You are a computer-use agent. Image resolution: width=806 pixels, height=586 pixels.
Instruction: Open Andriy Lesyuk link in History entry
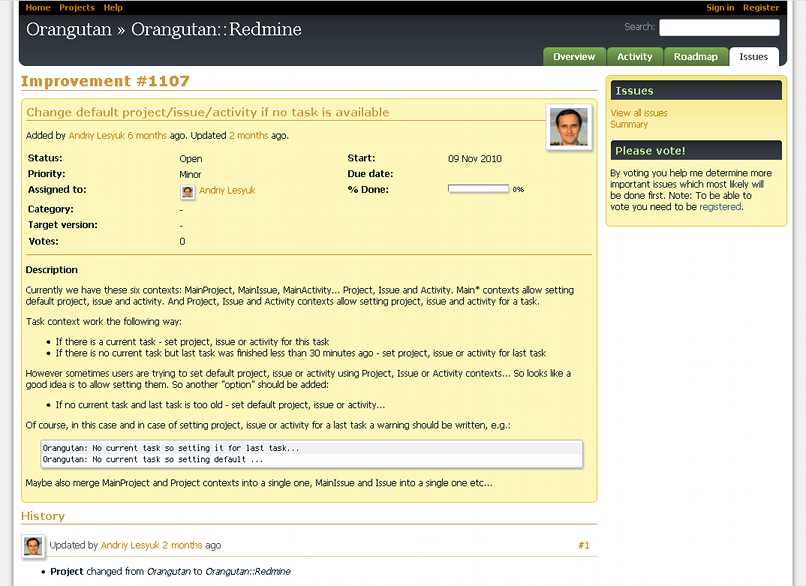pyautogui.click(x=130, y=545)
